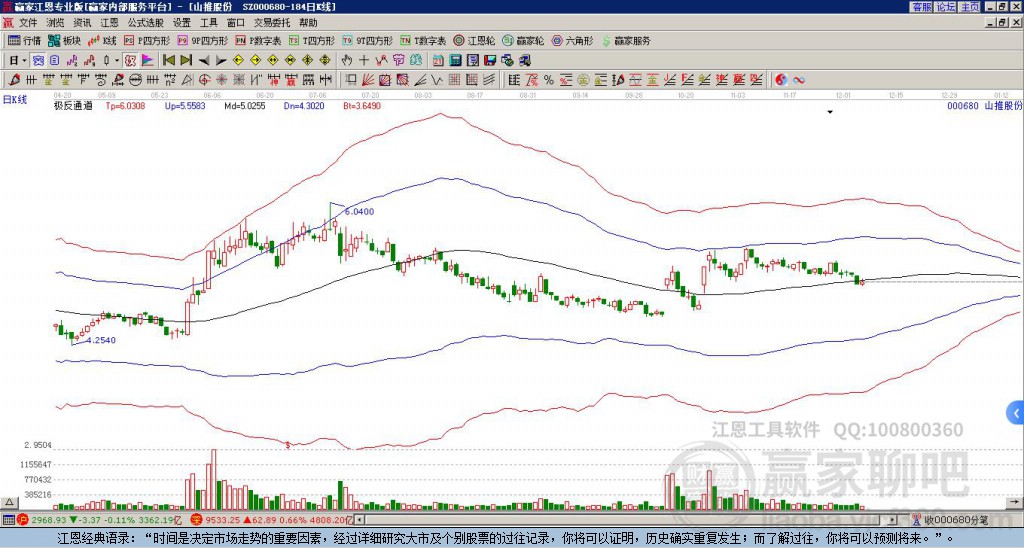
Task: Open the 资讯 menu
Action: [x=82, y=23]
